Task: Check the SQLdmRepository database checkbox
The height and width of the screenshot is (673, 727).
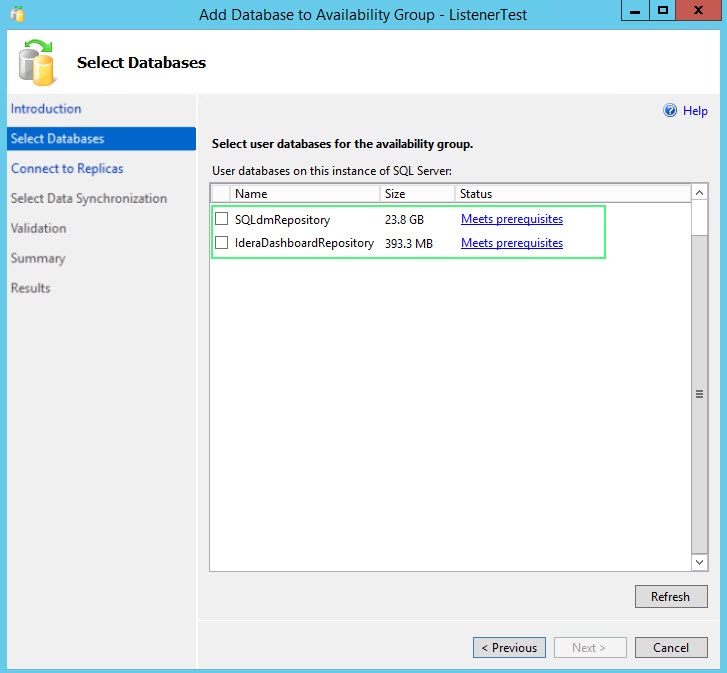Action: coord(222,218)
